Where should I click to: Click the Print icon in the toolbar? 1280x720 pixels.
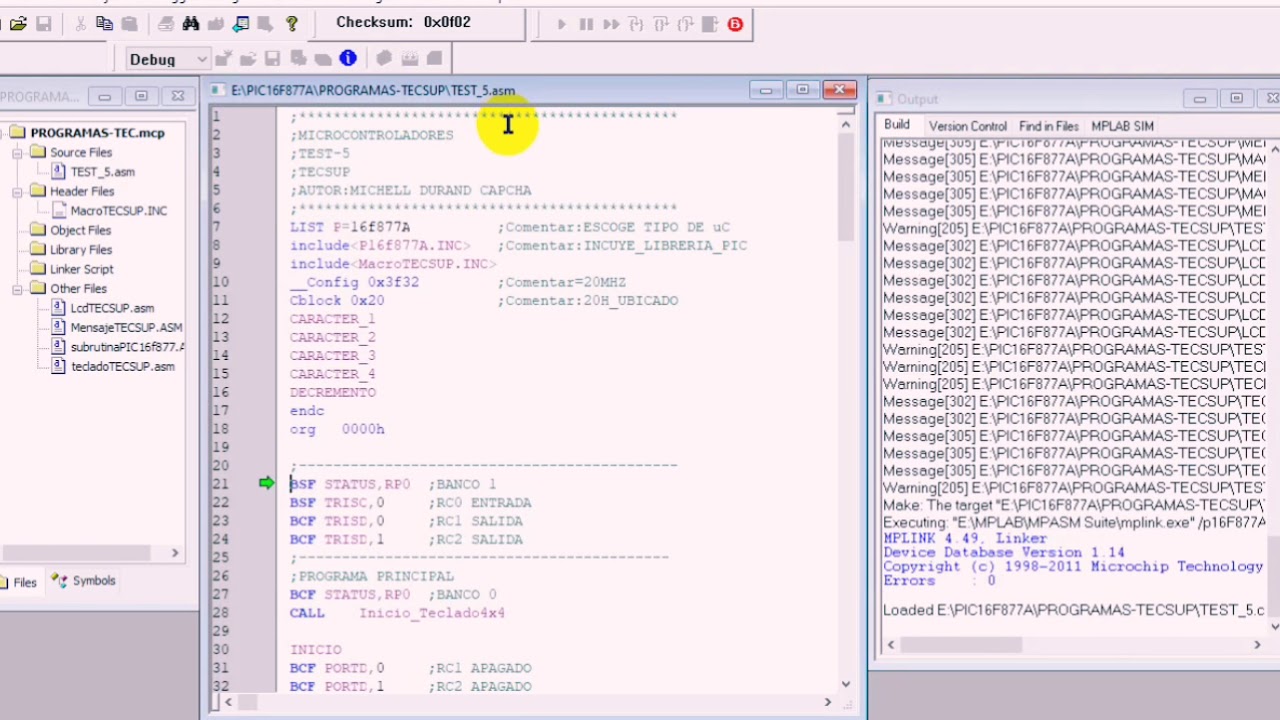pyautogui.click(x=166, y=24)
